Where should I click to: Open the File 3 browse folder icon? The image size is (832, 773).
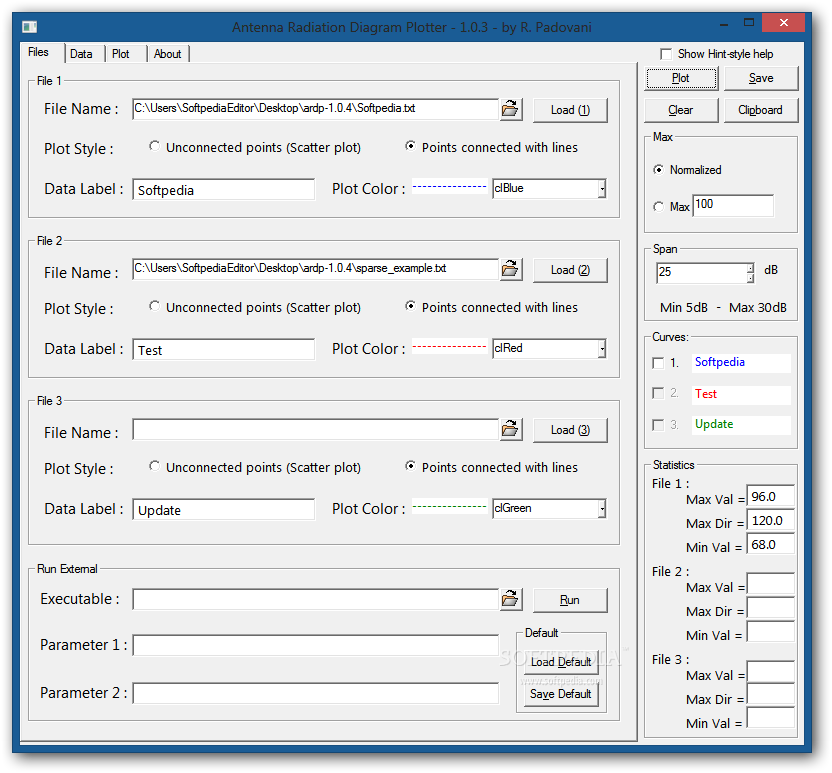click(510, 429)
